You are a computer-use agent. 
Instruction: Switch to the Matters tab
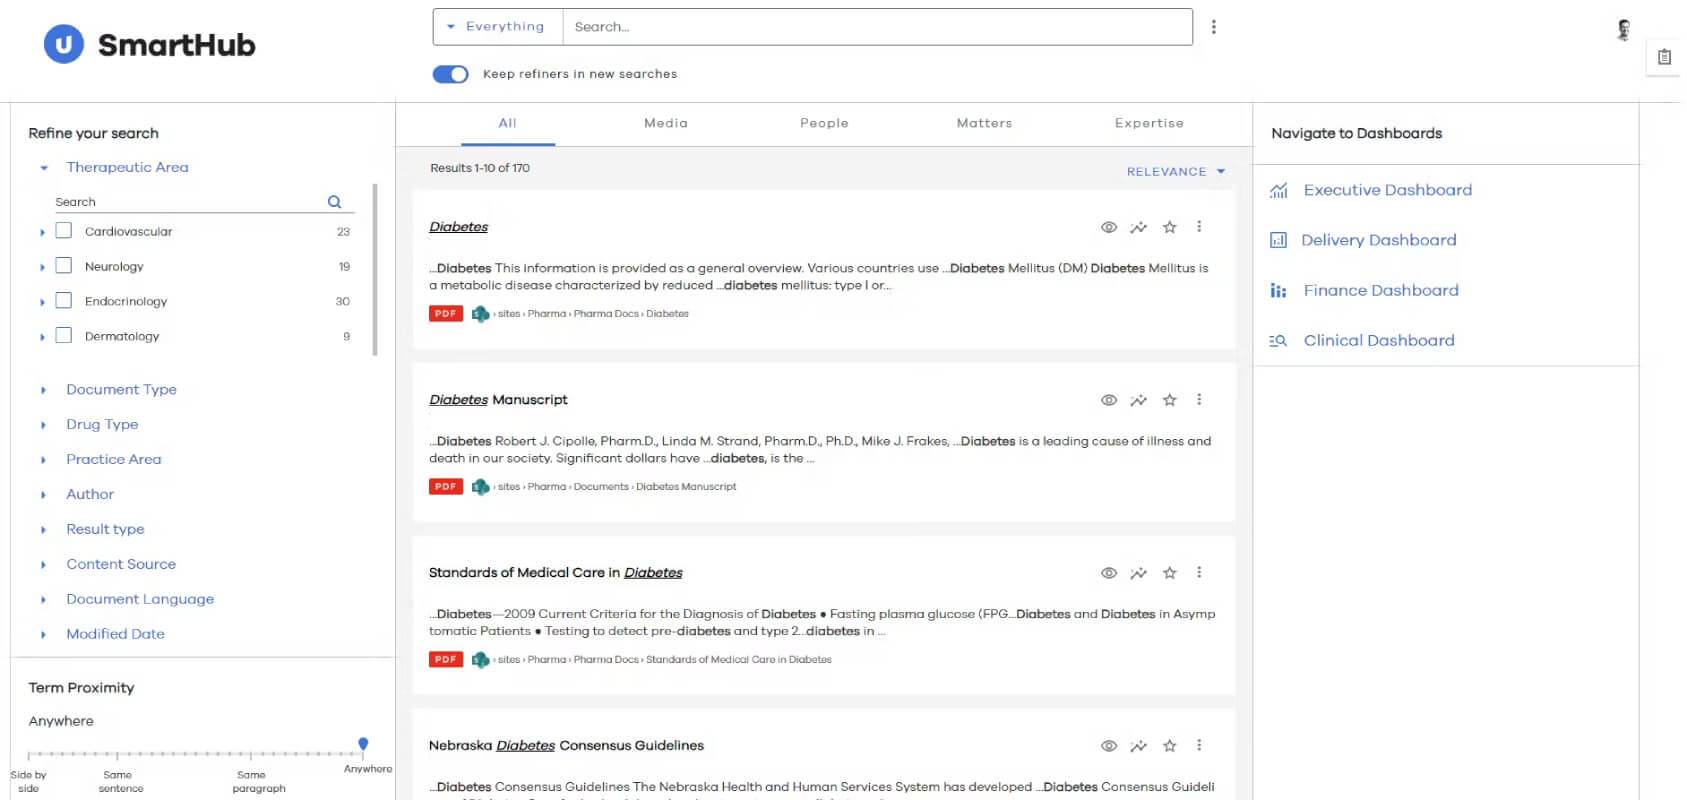pos(984,123)
